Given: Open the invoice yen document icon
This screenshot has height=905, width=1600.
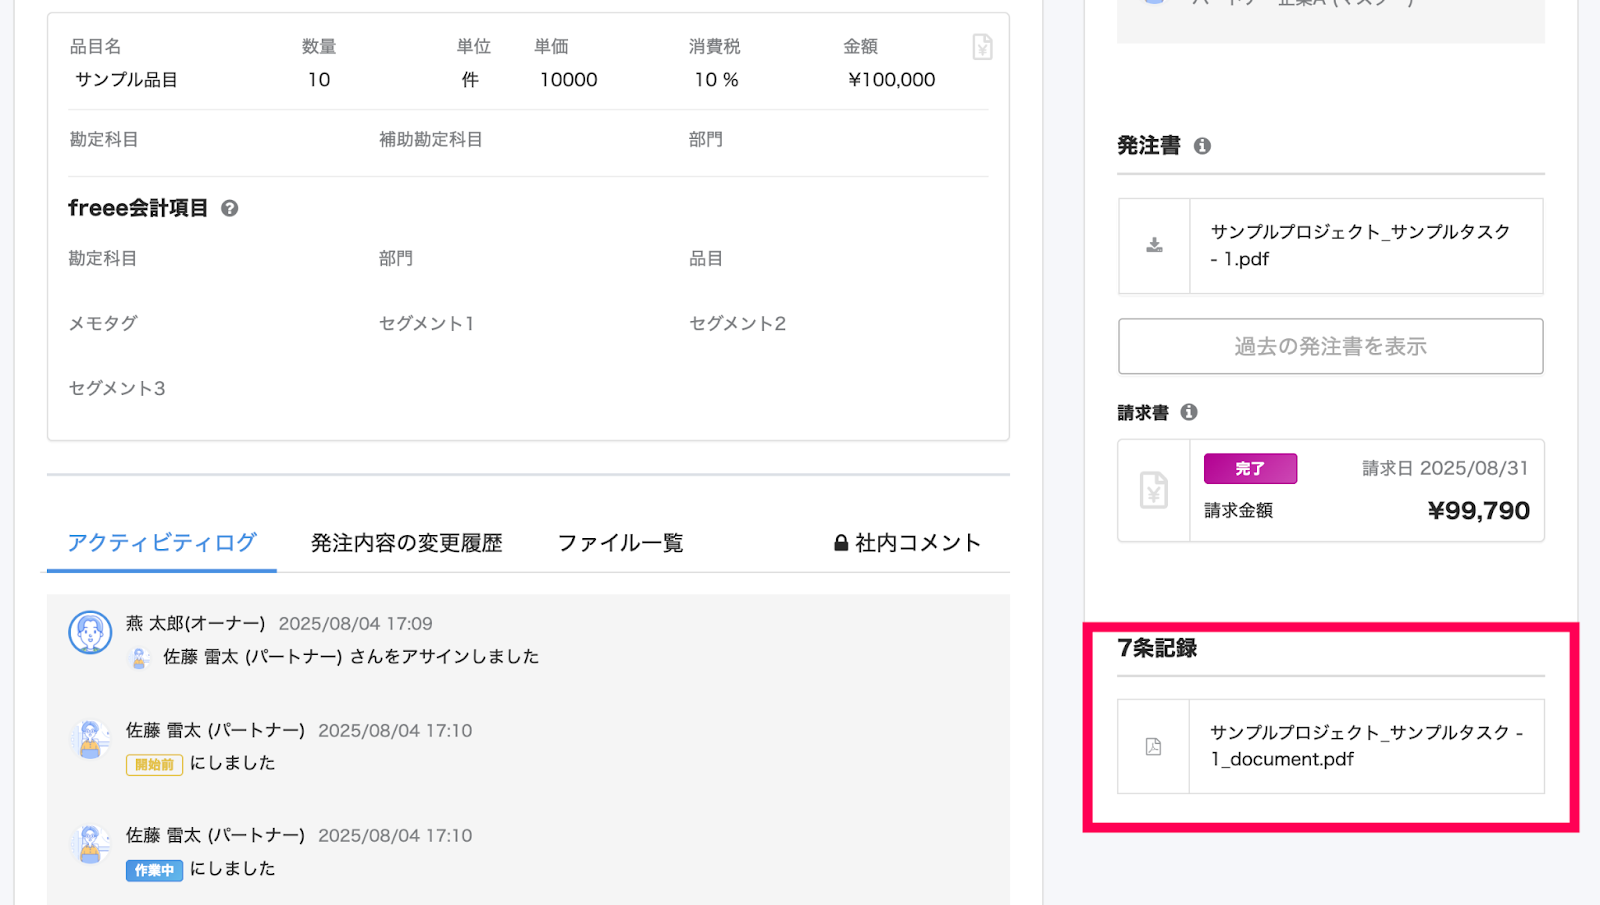Looking at the screenshot, I should (x=1154, y=490).
